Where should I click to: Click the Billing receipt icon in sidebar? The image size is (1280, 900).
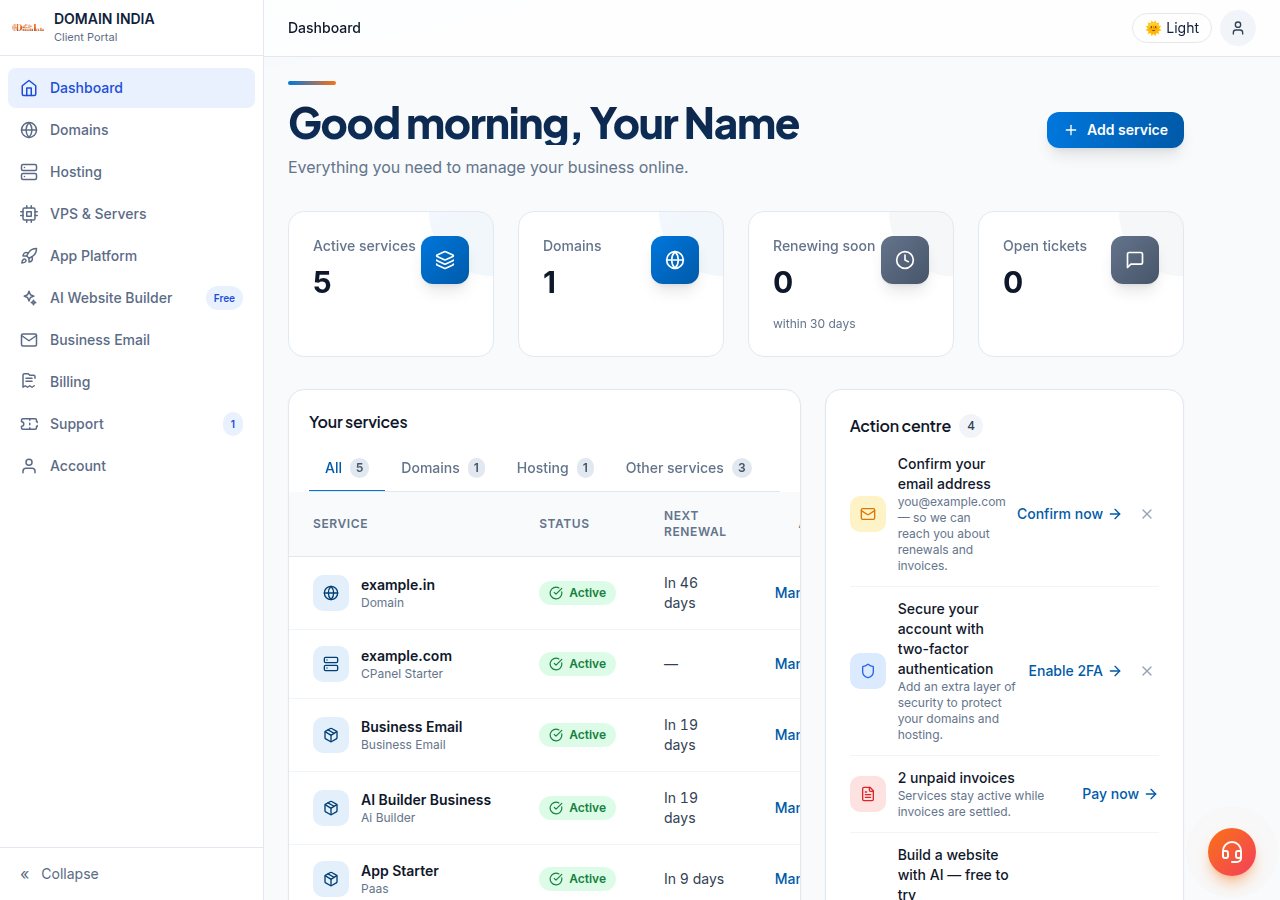click(x=29, y=382)
